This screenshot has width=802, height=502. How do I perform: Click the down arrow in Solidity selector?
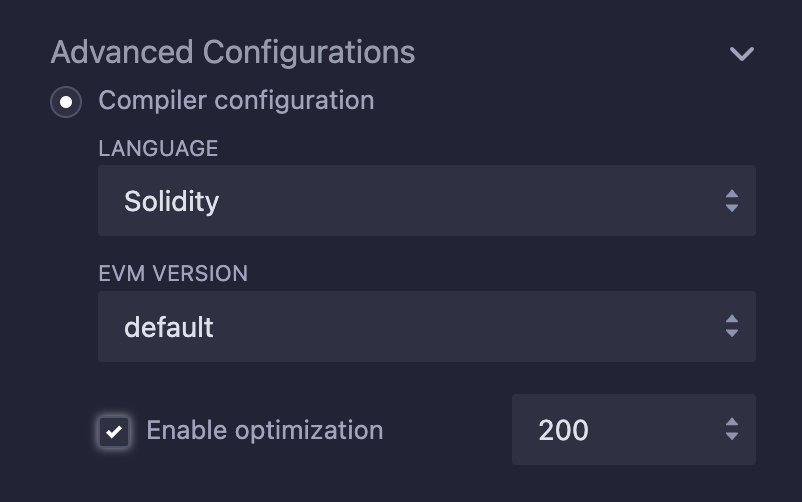pyautogui.click(x=732, y=209)
